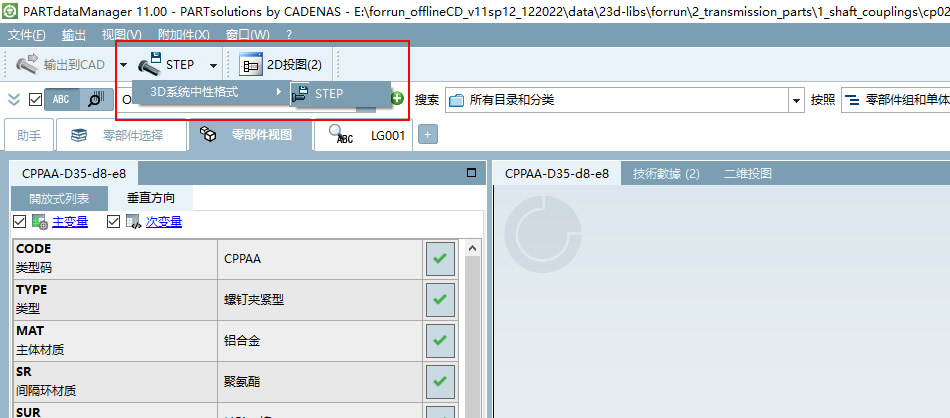Screen dimensions: 950x418
Task: Maximize the CPPAA-D35-d8-e8 table panel
Action: [x=471, y=173]
